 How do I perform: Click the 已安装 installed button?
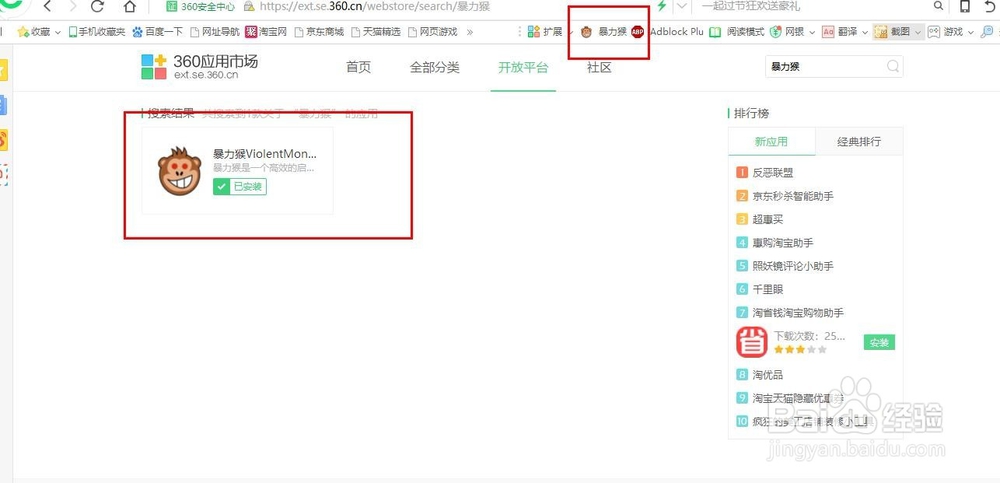pyautogui.click(x=240, y=186)
